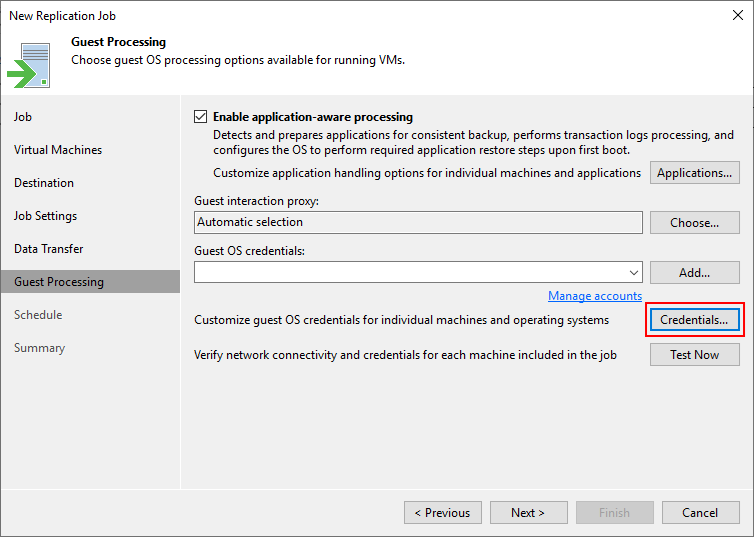Viewport: 754px width, 537px height.
Task: Add new guest OS credentials
Action: click(x=694, y=273)
